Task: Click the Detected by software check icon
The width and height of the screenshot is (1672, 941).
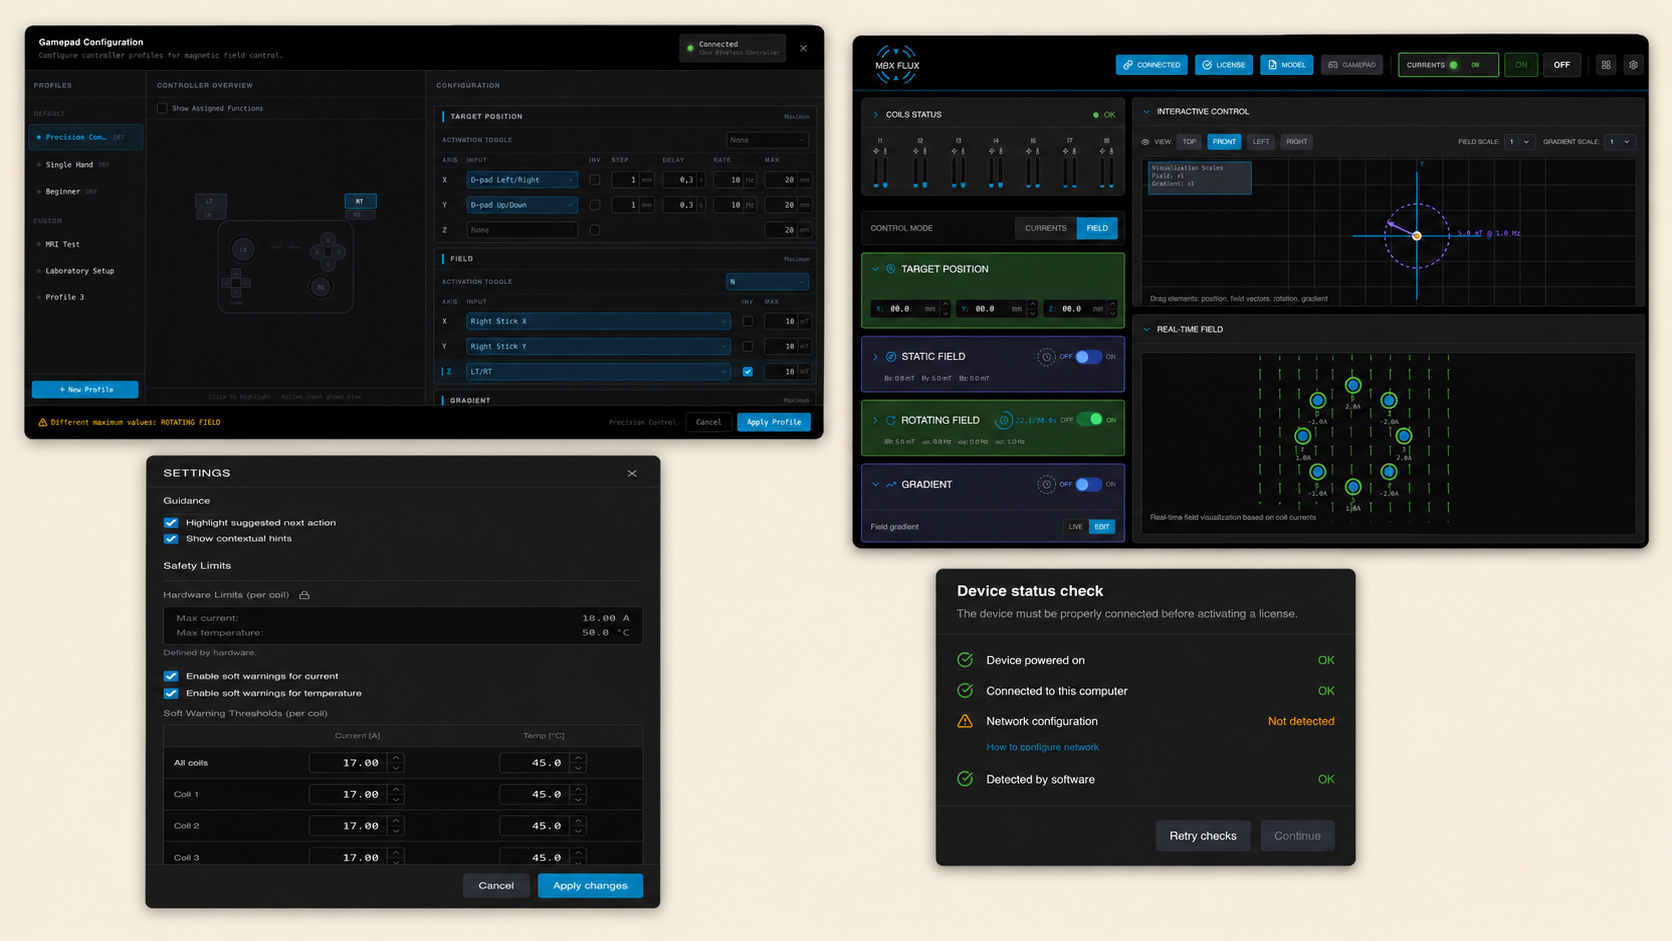Action: 965,779
